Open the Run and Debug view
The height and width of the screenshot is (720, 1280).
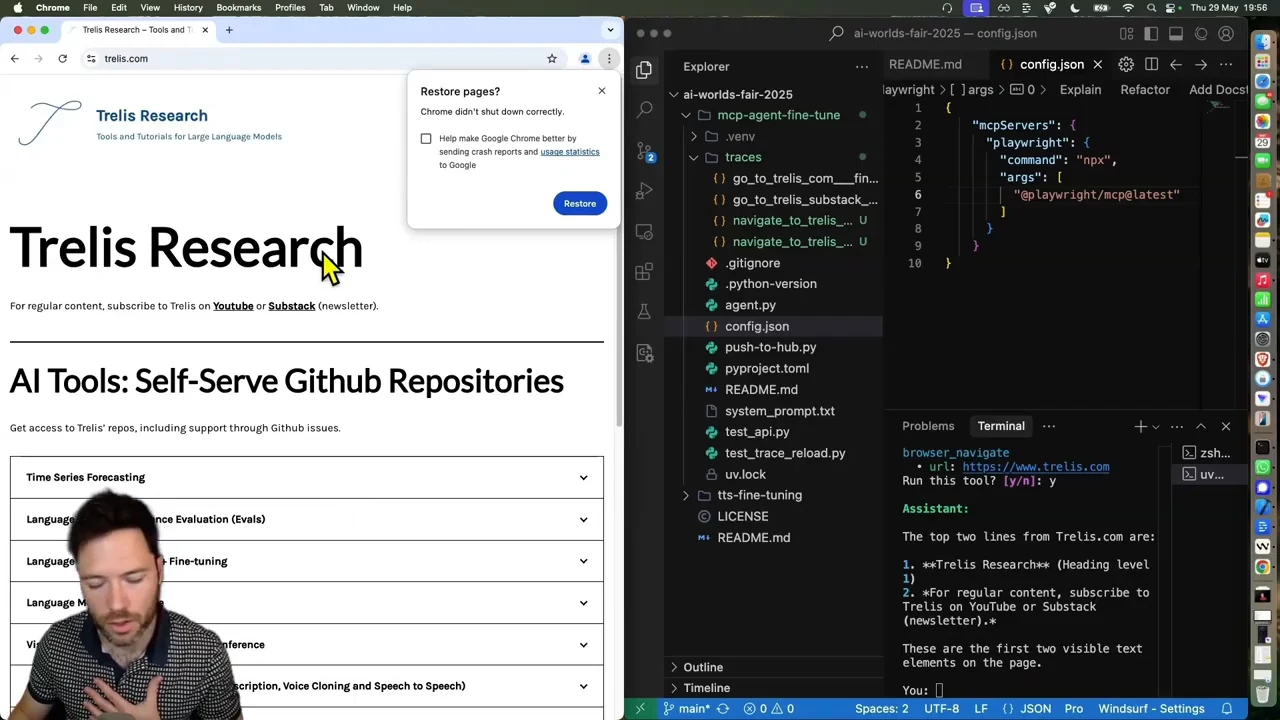[644, 191]
